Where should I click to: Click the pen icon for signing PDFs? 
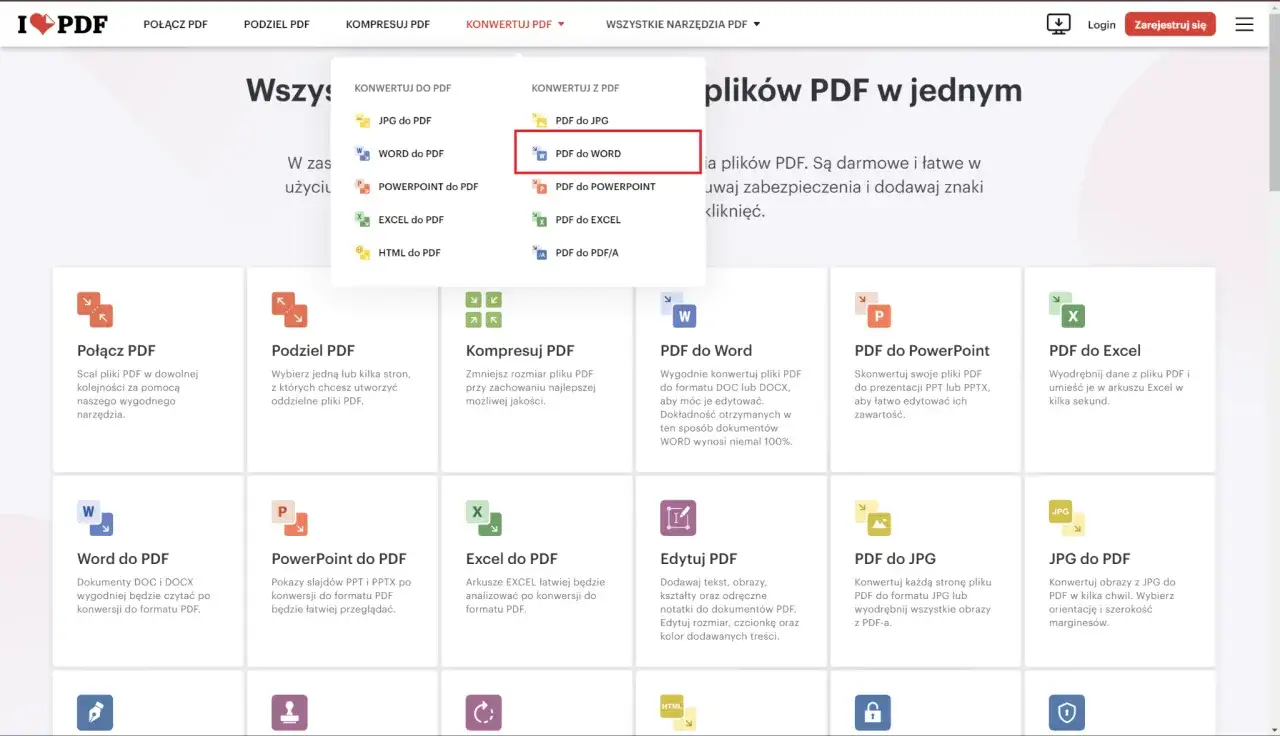coord(95,713)
